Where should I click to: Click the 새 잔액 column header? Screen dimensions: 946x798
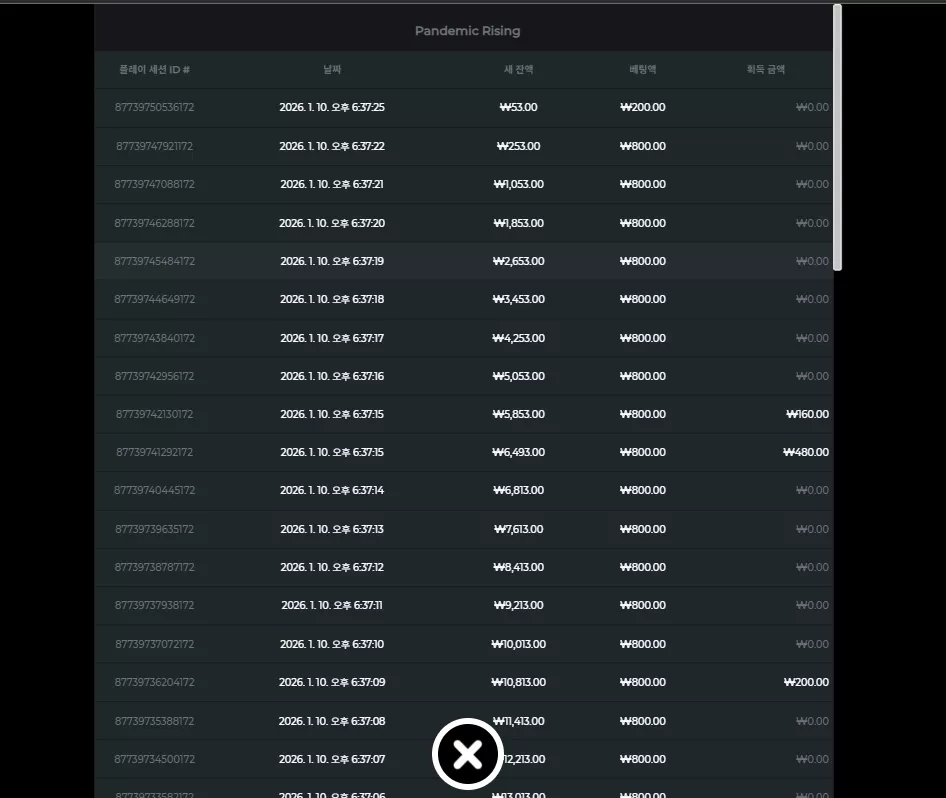click(x=518, y=69)
